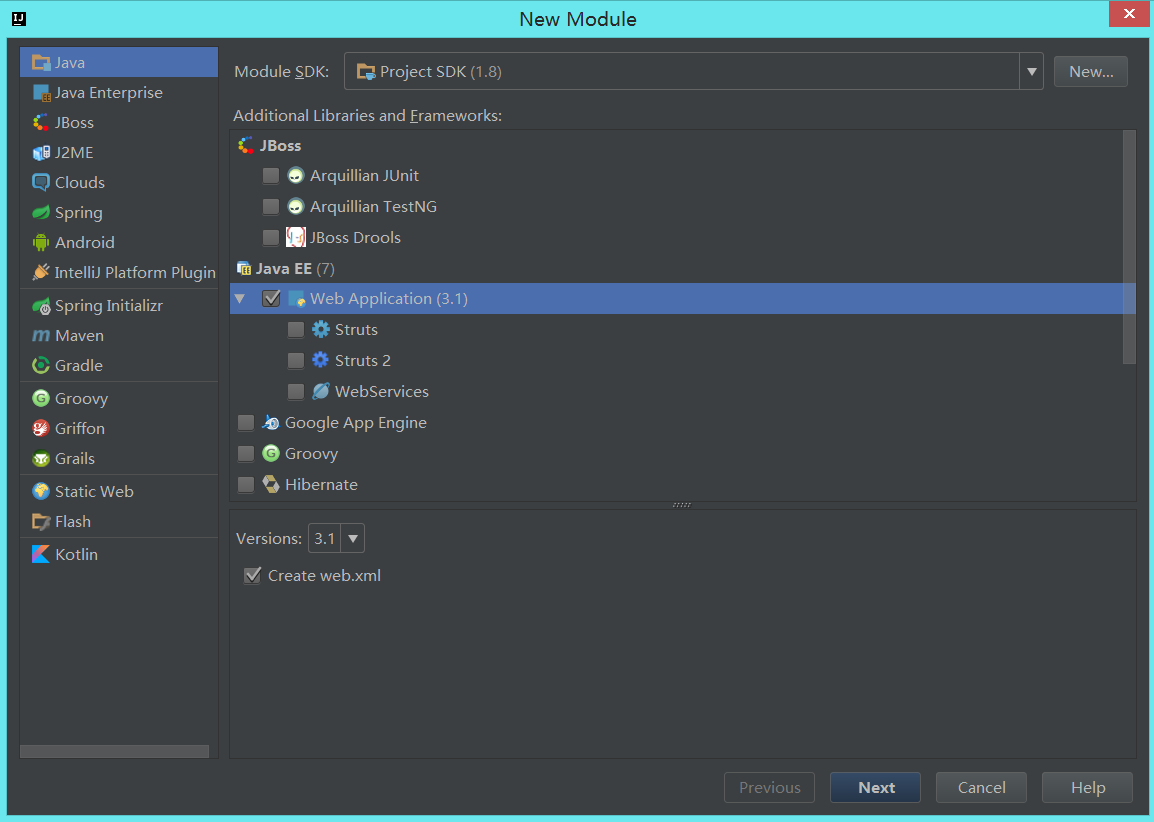Open the Module SDK dropdown arrow
1154x822 pixels.
[1031, 71]
